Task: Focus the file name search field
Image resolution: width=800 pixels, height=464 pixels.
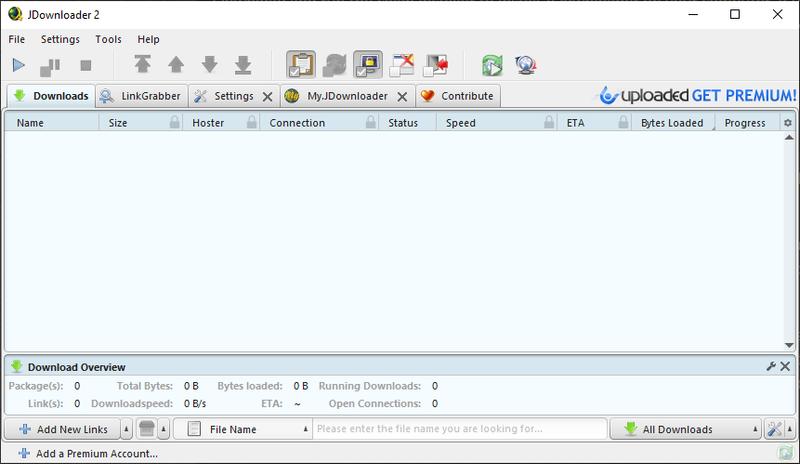Action: [460, 429]
